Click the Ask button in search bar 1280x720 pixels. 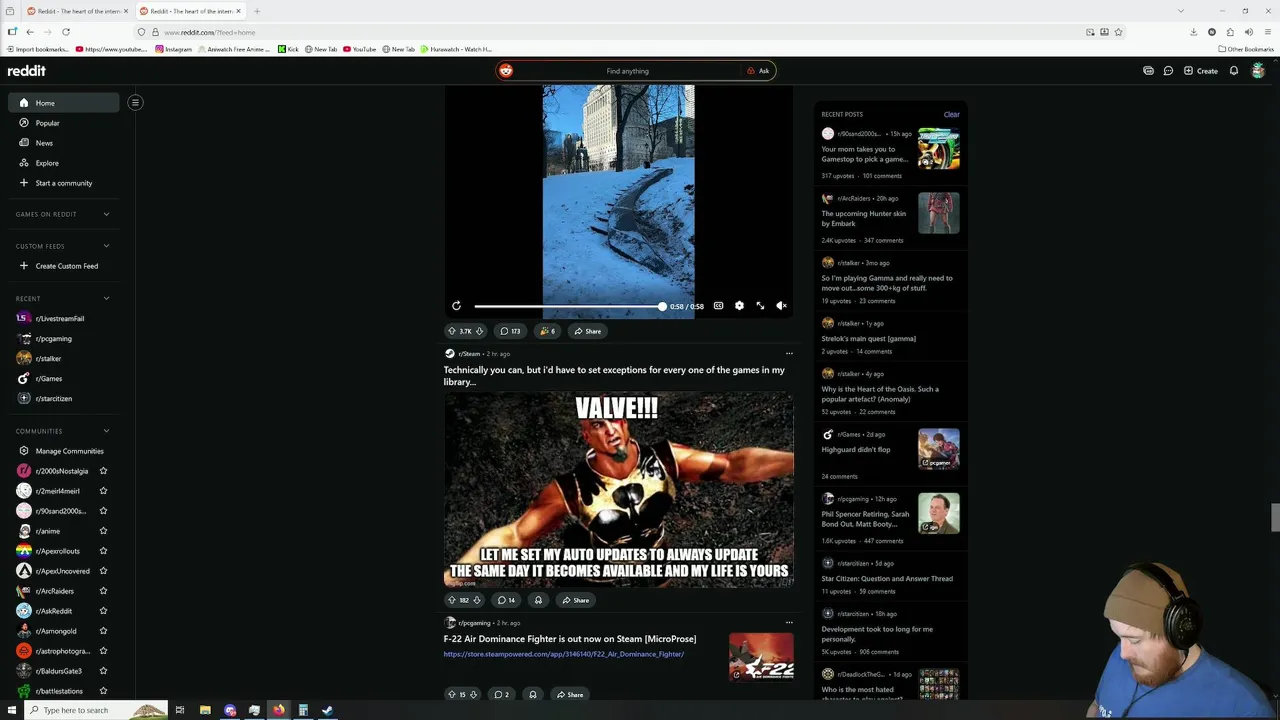tap(758, 71)
